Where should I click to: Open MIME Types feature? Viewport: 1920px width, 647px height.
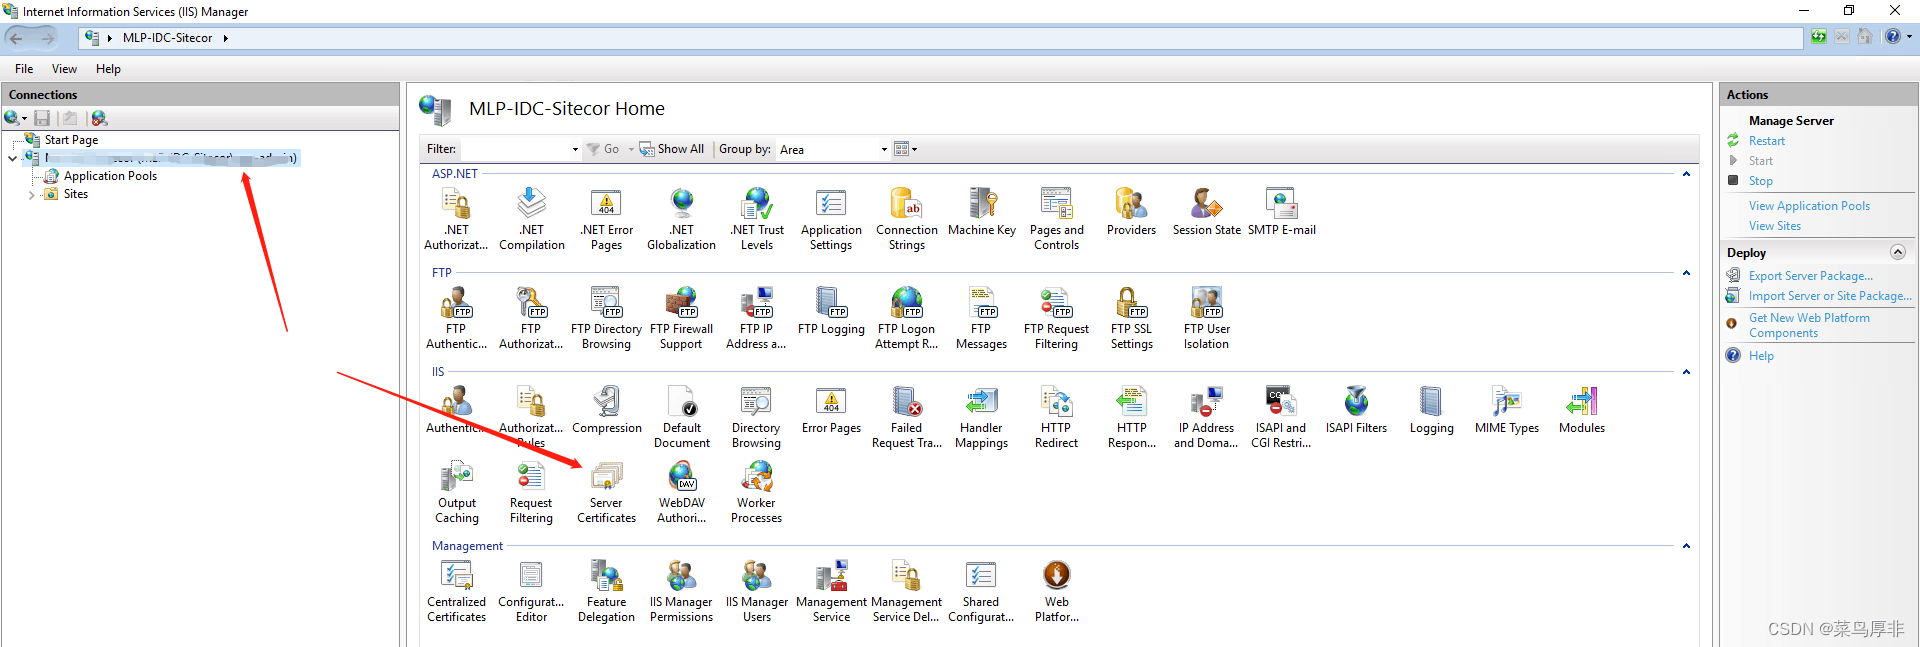1507,410
